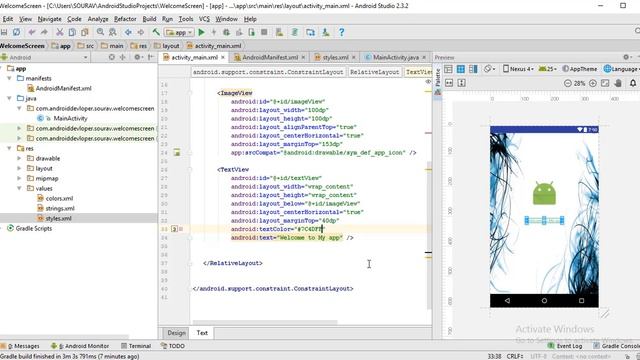Open orientation dropdown in preview toolbar

[x=489, y=69]
